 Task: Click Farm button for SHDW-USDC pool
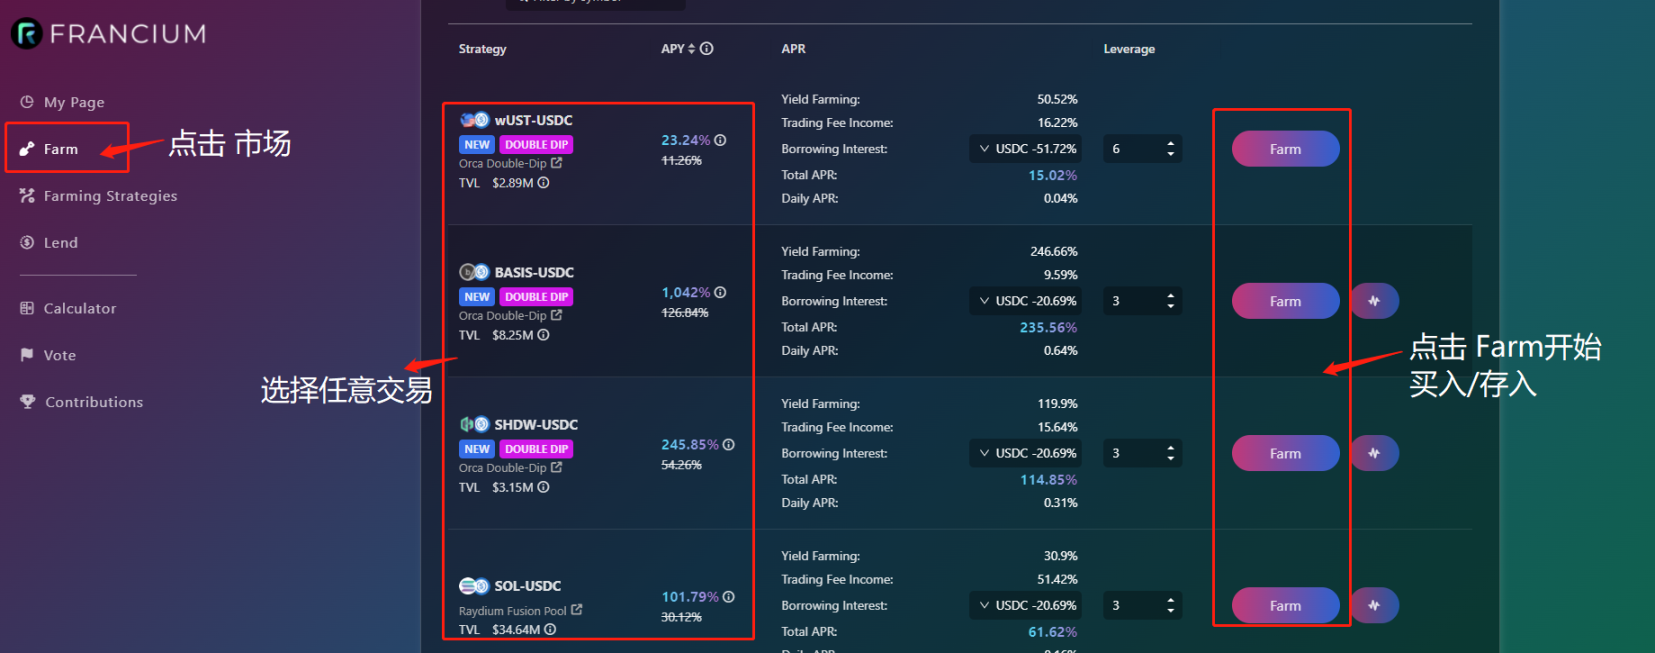tap(1285, 453)
